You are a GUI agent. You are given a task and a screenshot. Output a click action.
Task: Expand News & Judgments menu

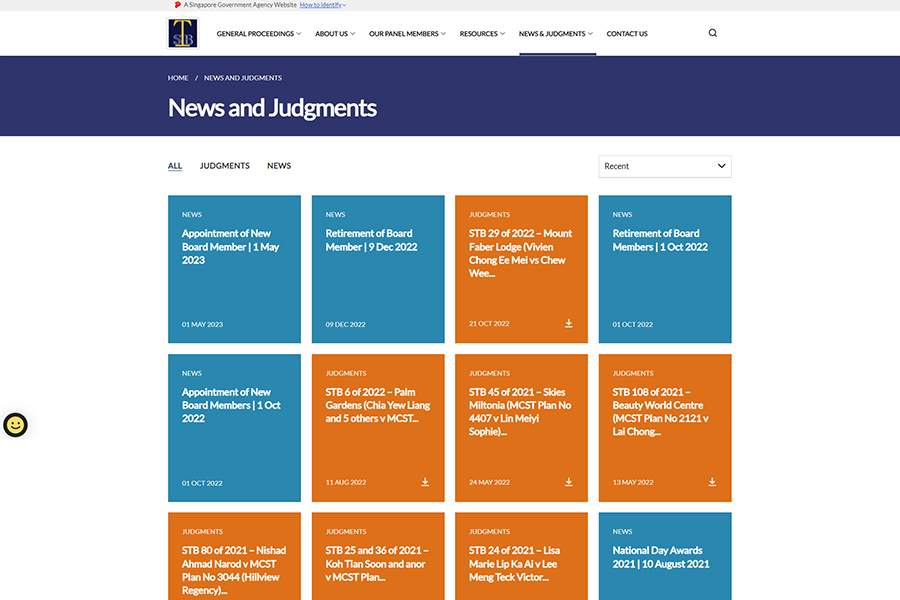click(556, 34)
